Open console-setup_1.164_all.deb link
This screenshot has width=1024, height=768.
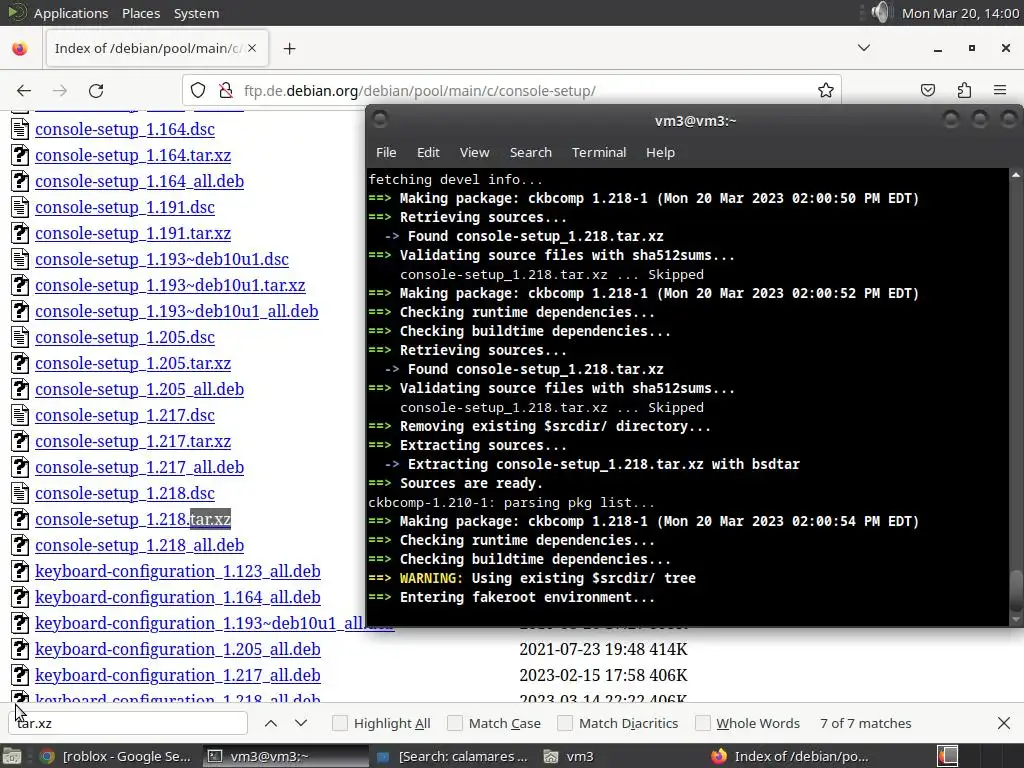(139, 182)
